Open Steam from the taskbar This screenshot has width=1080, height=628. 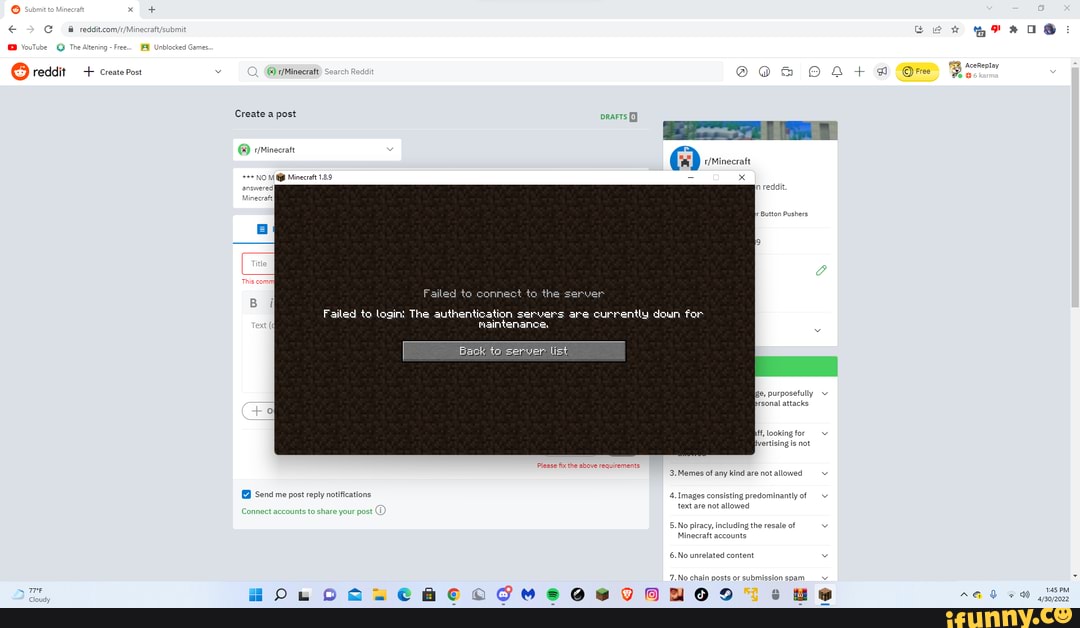(725, 595)
